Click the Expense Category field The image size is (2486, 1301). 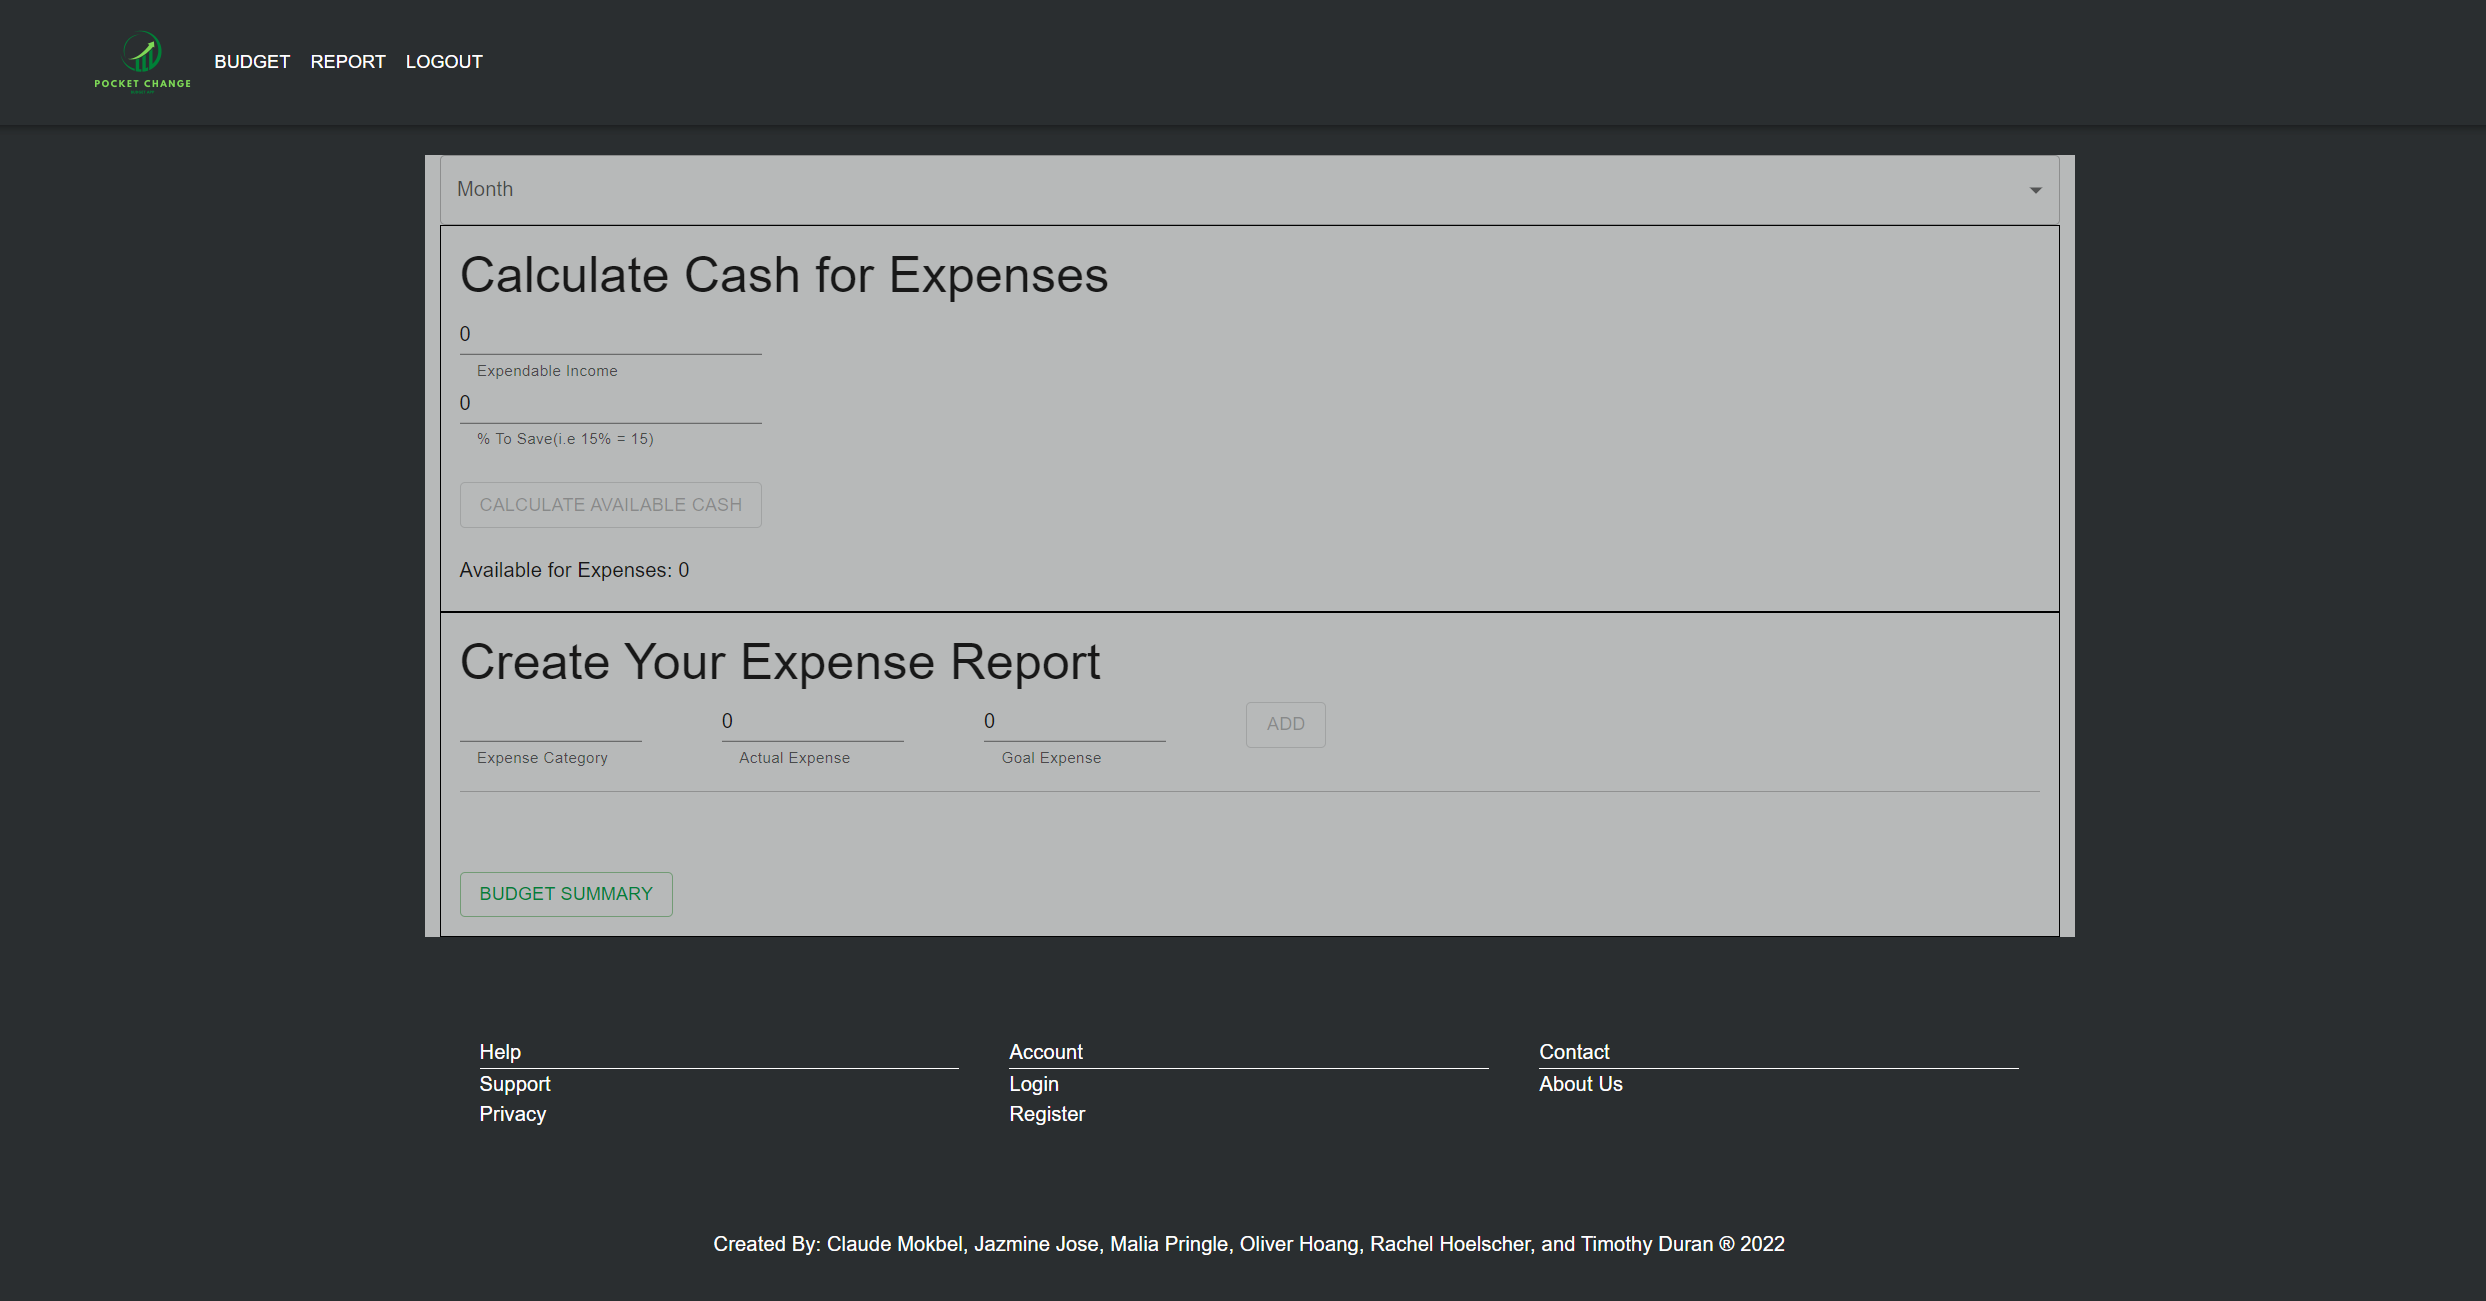(x=549, y=722)
